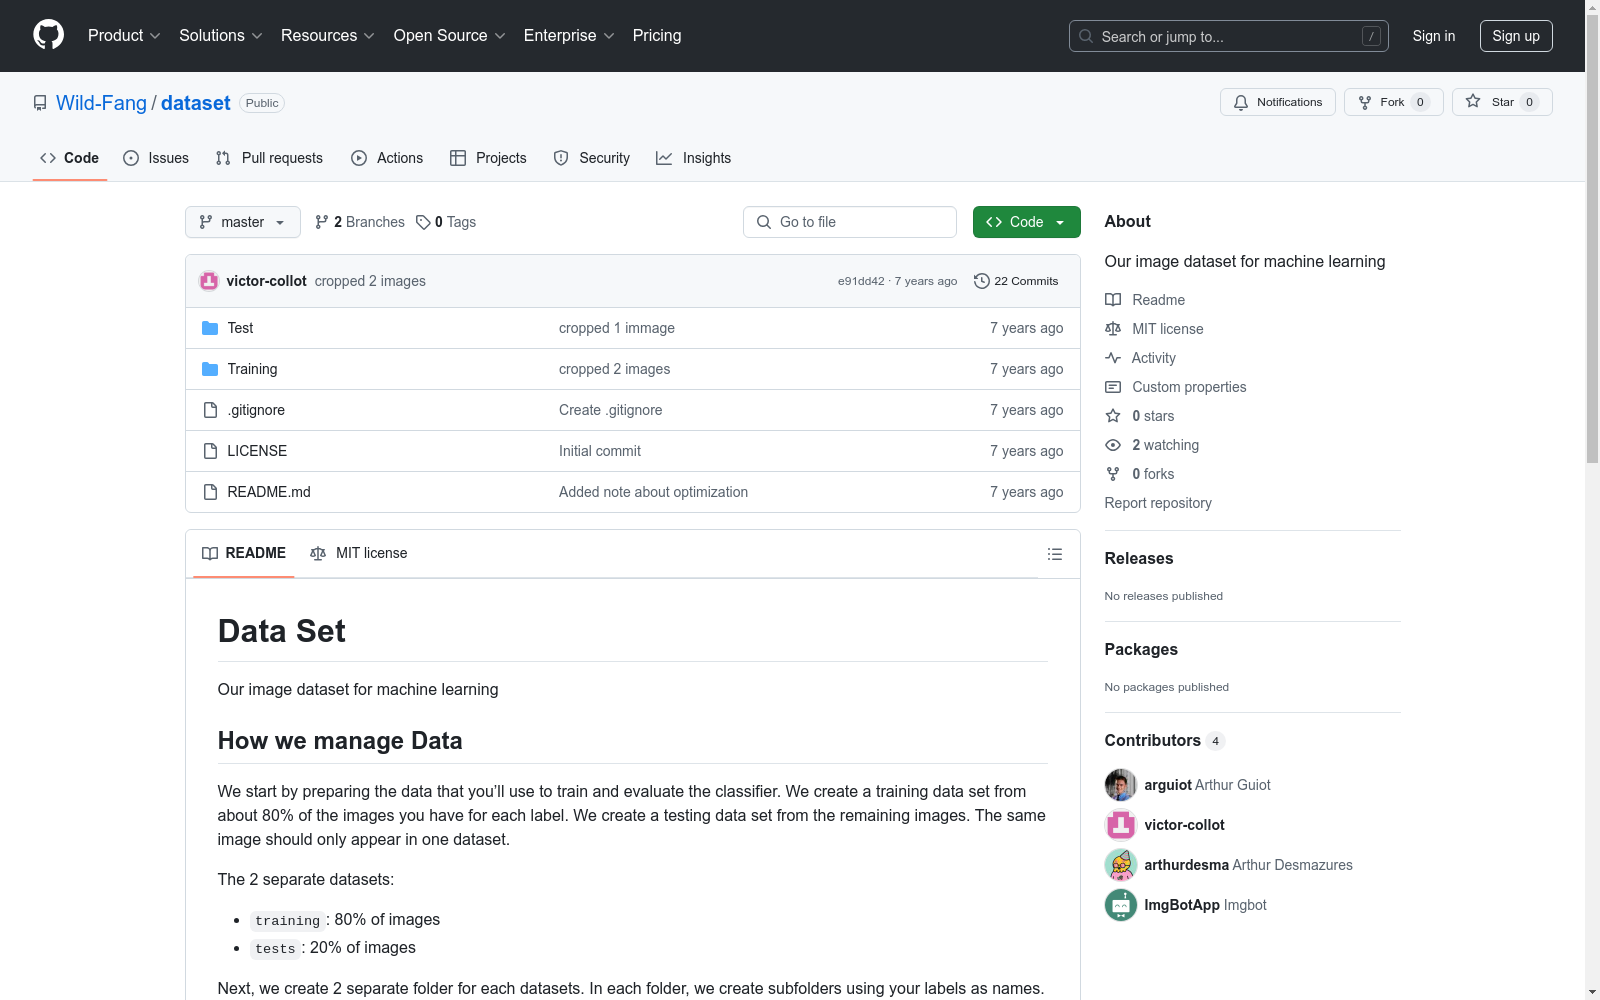The image size is (1600, 1000).
Task: Click the Fork button
Action: 1394,102
